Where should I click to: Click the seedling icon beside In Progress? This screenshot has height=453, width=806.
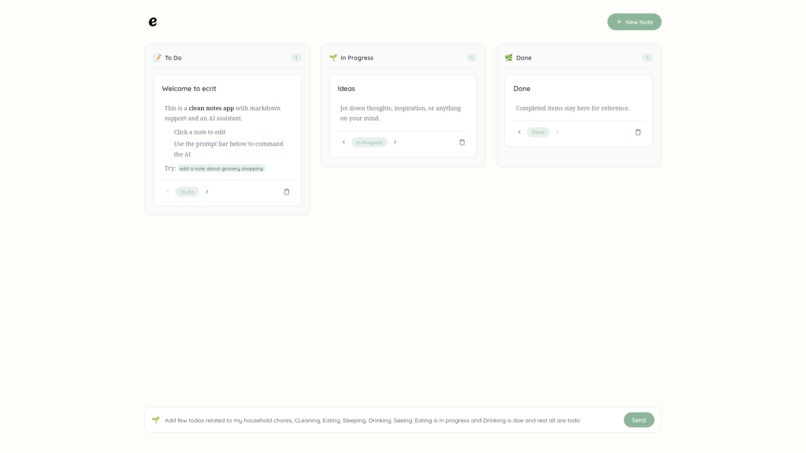(333, 58)
